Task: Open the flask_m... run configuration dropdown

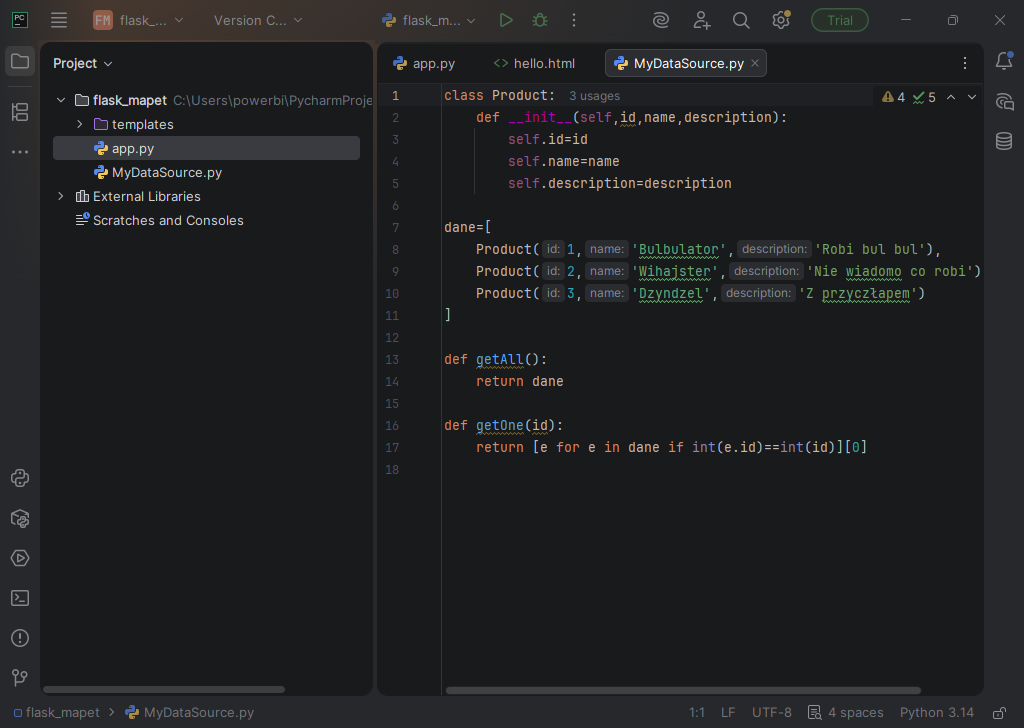Action: pos(429,20)
